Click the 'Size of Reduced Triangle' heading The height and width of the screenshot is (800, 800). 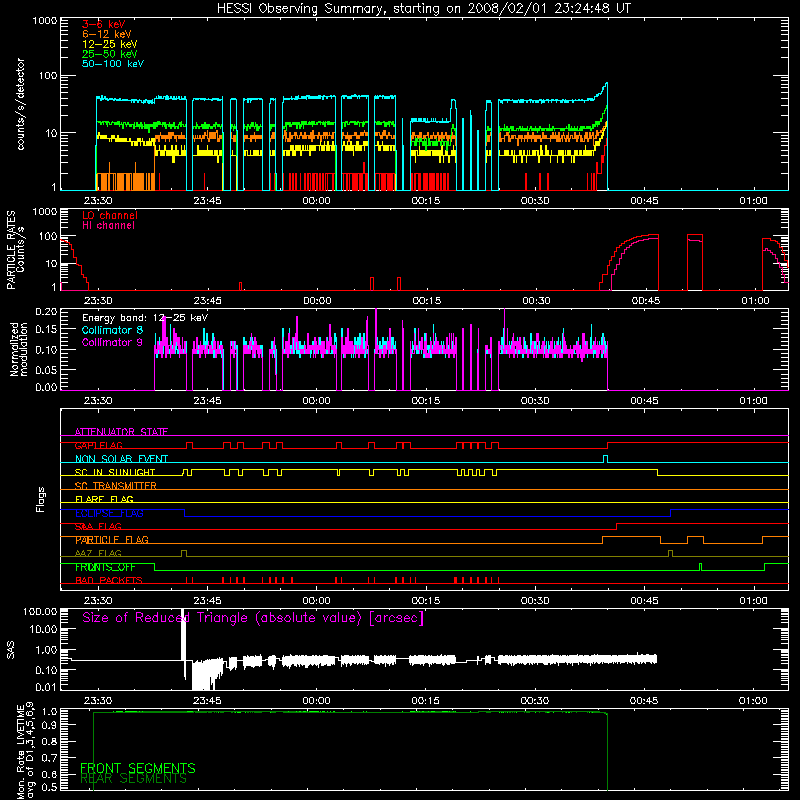click(253, 618)
